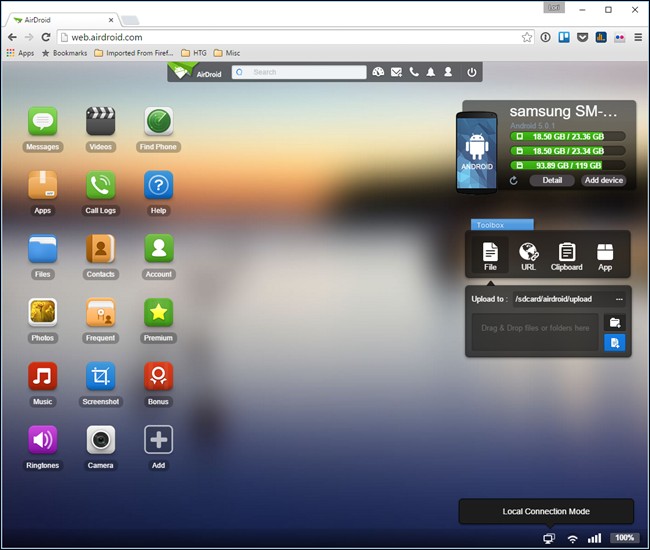Click the signal strength bars icon

594,538
